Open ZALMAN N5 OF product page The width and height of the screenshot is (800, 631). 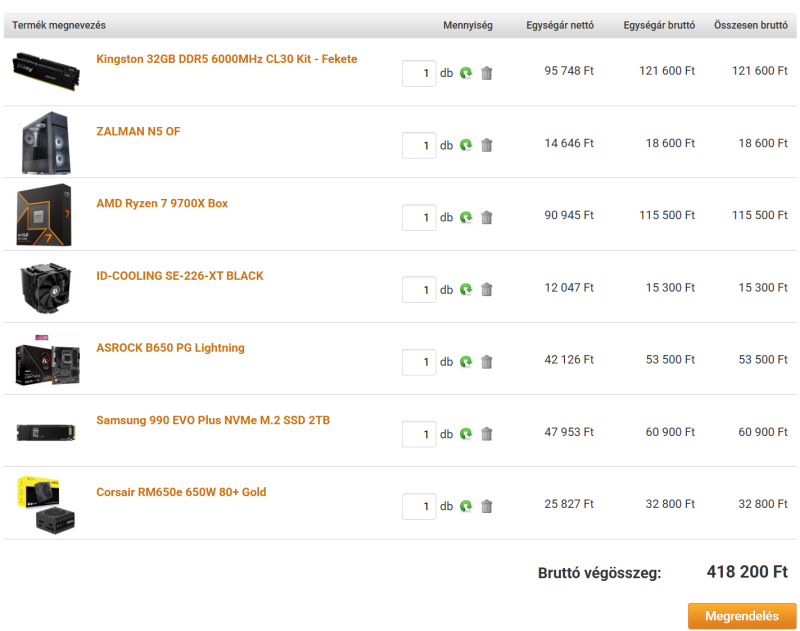(138, 132)
